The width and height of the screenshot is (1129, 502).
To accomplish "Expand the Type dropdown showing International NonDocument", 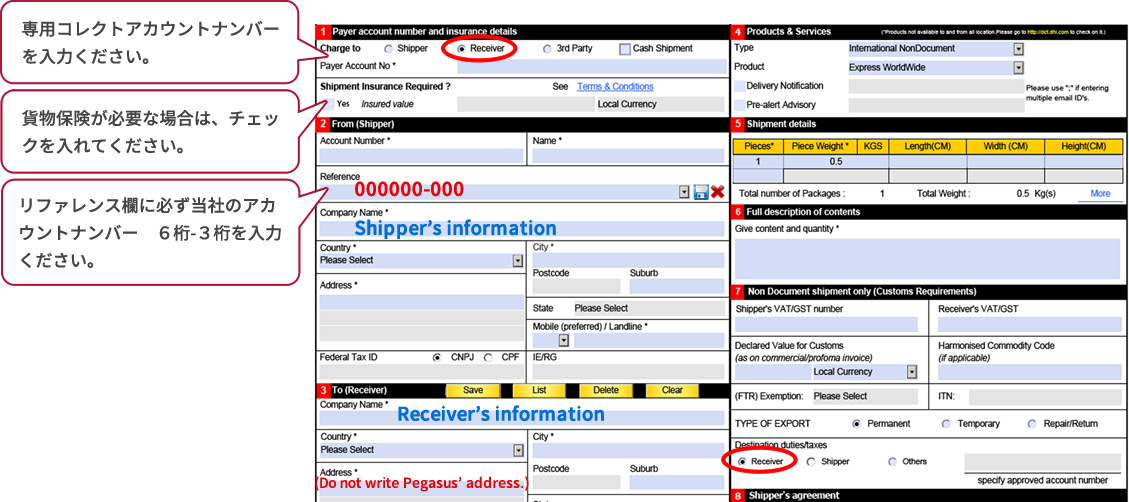I will 1018,49.
